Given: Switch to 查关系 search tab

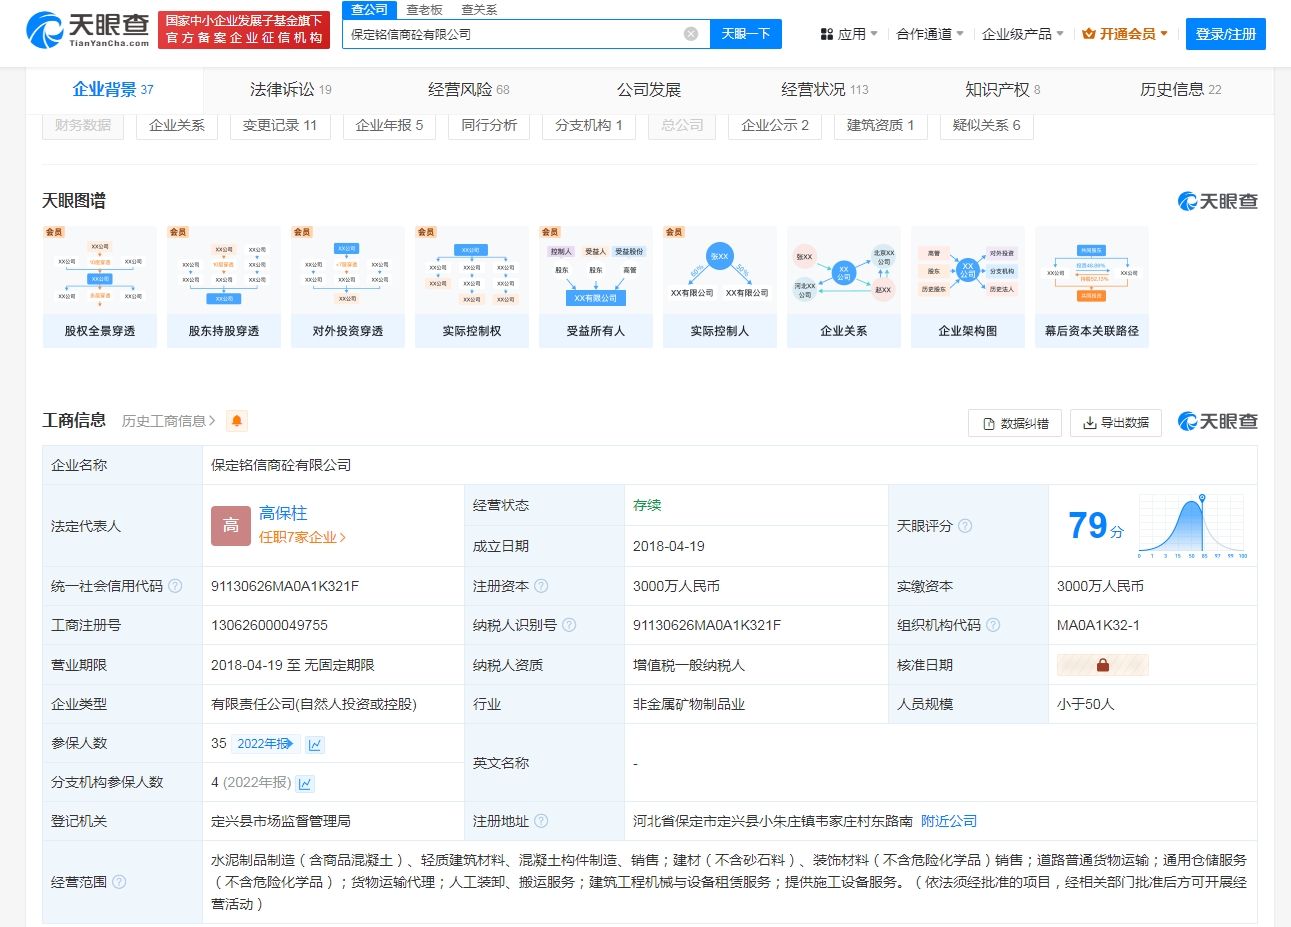Looking at the screenshot, I should pos(479,9).
